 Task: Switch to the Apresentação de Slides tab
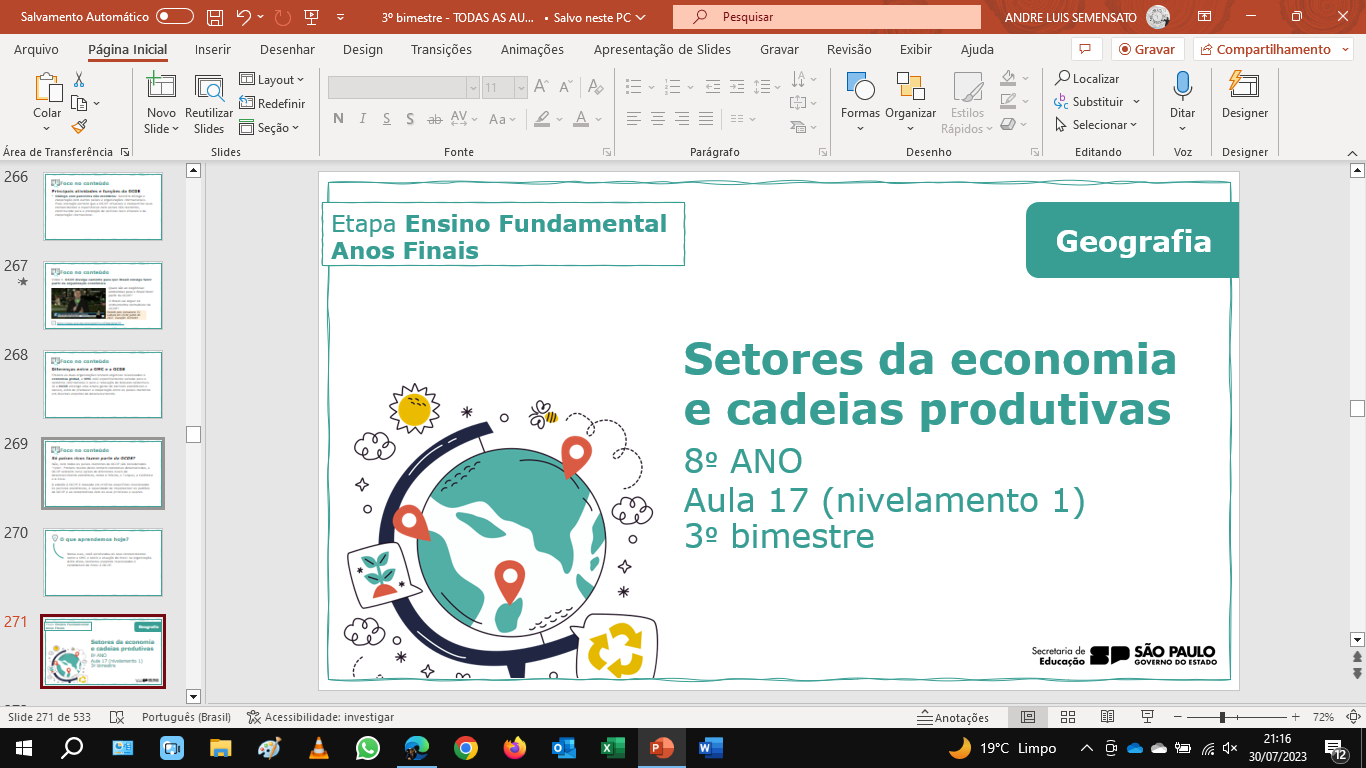point(662,49)
